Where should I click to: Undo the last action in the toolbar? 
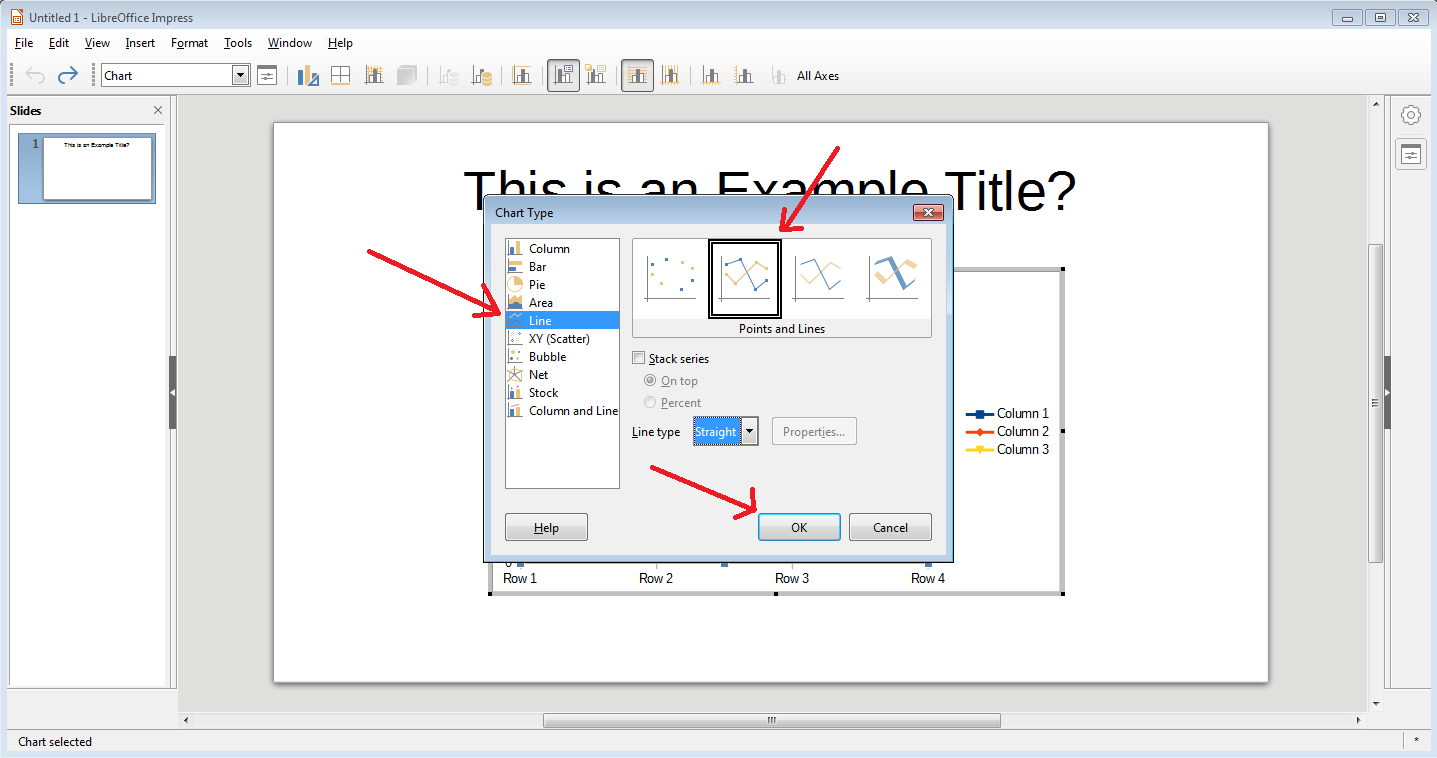coord(35,75)
